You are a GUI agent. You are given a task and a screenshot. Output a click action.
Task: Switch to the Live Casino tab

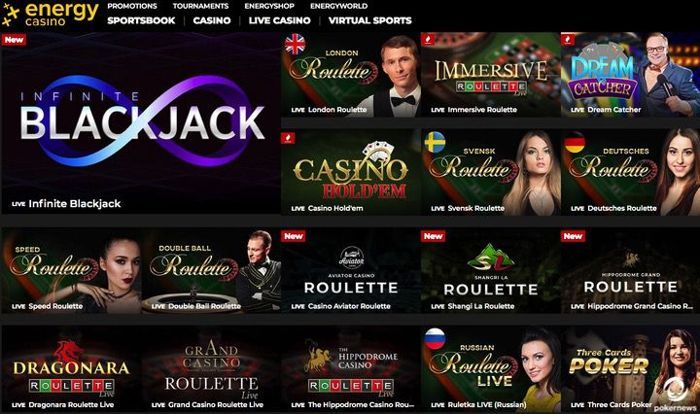279,21
